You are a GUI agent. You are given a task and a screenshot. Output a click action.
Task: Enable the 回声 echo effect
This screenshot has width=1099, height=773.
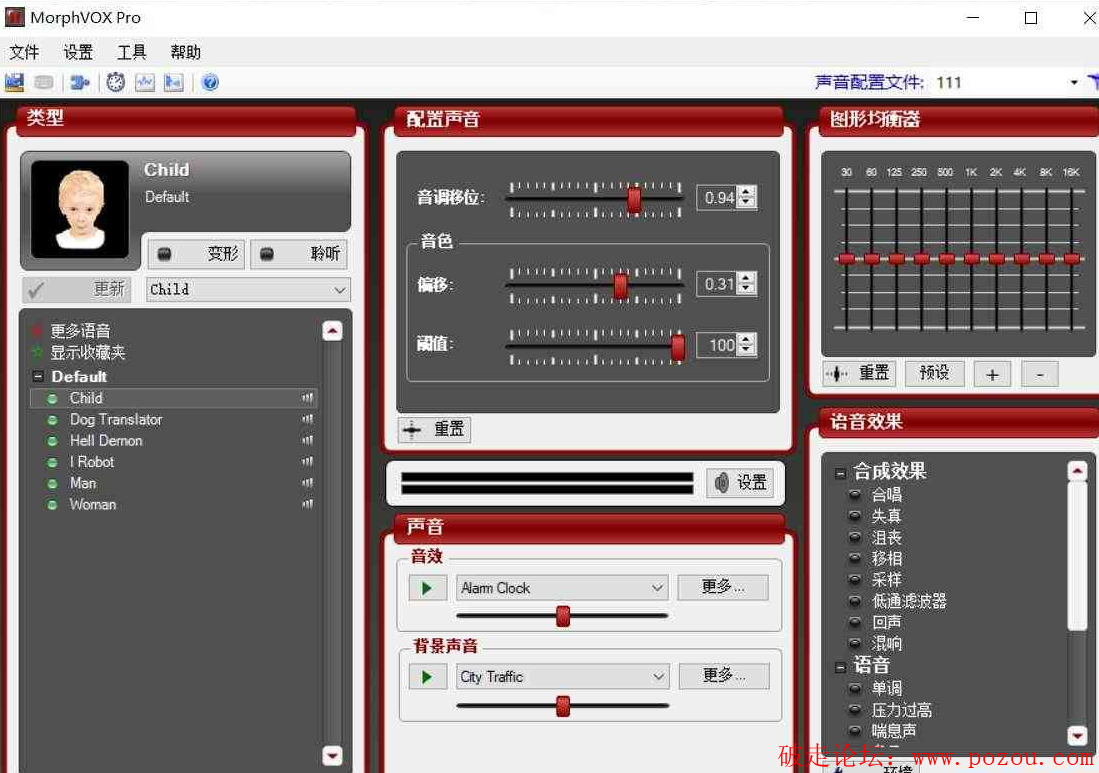click(854, 622)
